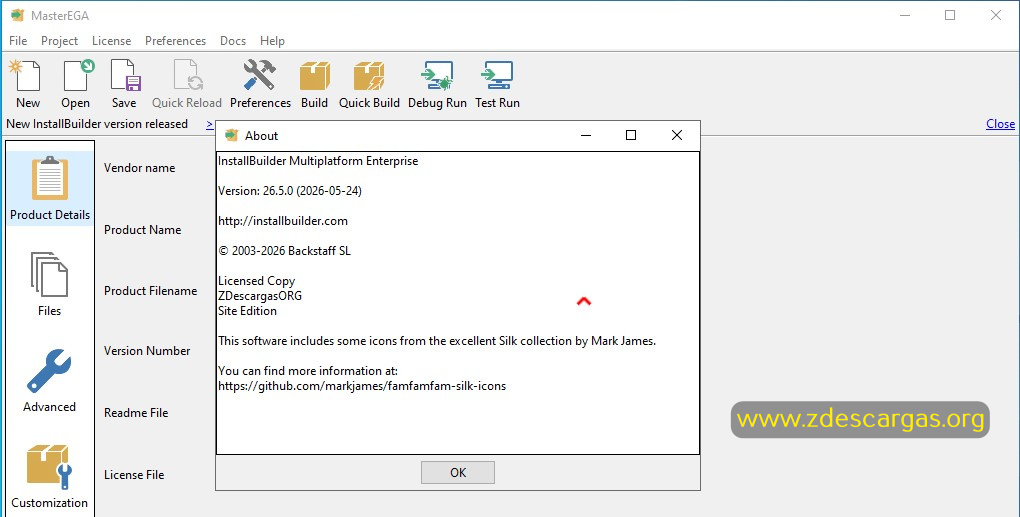Viewport: 1020px width, 517px height.
Task: Go to the Customization sidebar section
Action: tap(49, 476)
